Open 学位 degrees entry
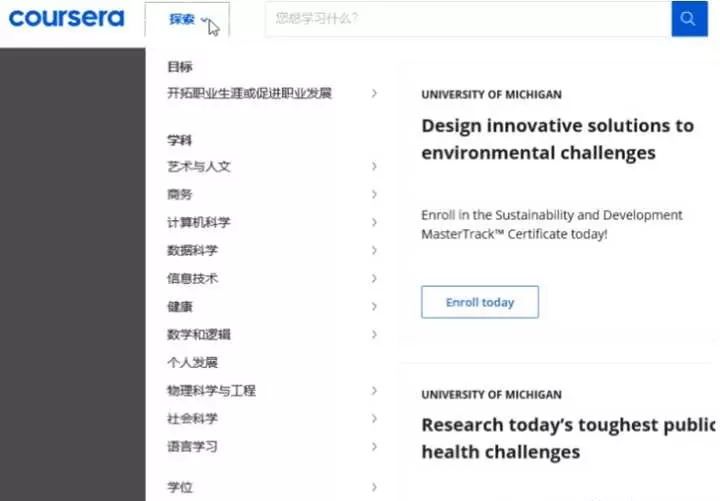 180,487
